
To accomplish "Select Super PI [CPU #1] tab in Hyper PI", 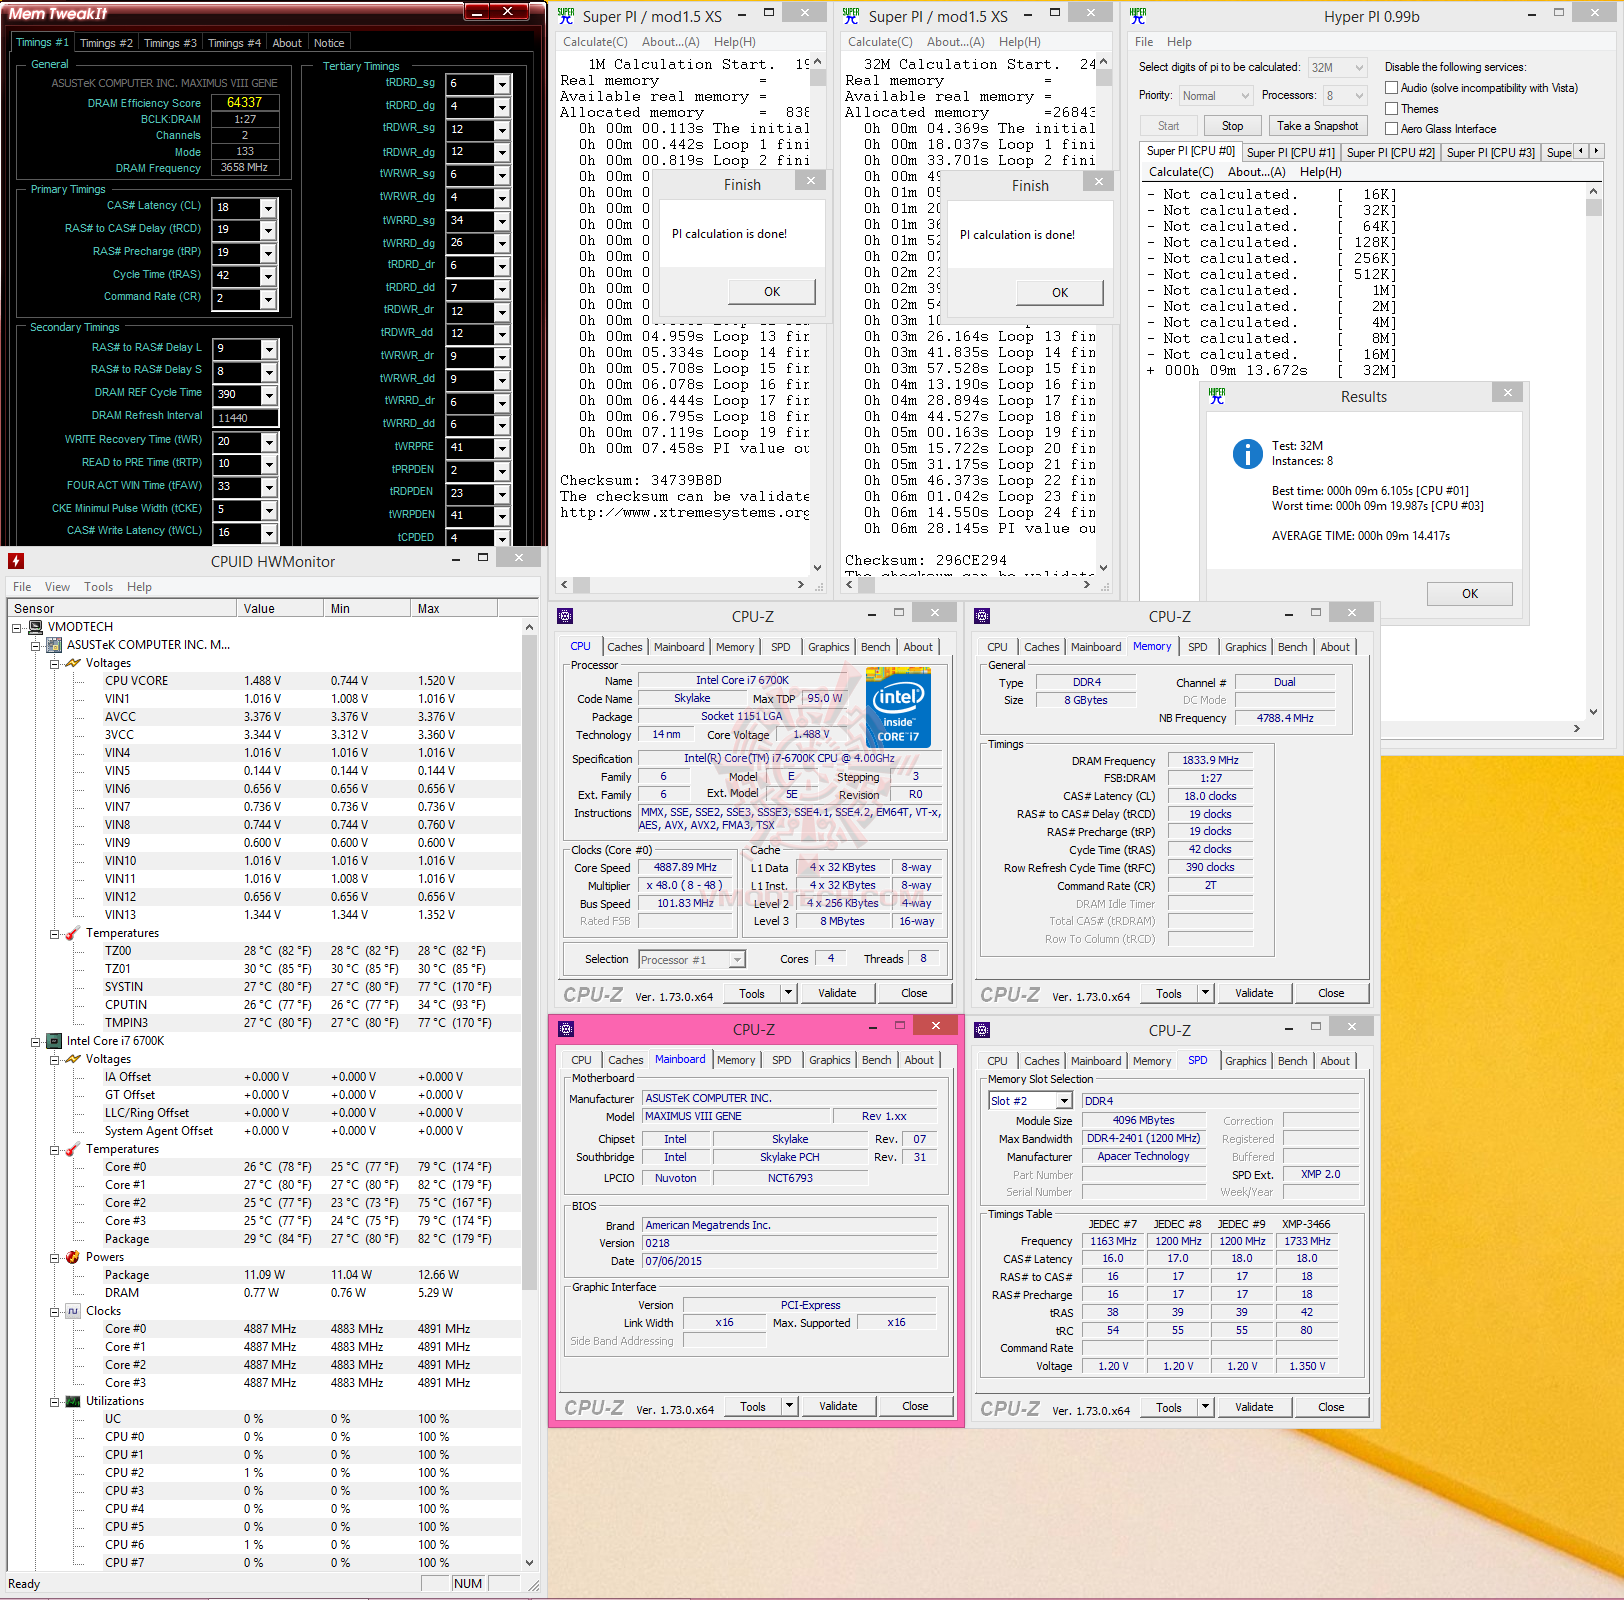I will pyautogui.click(x=1290, y=153).
